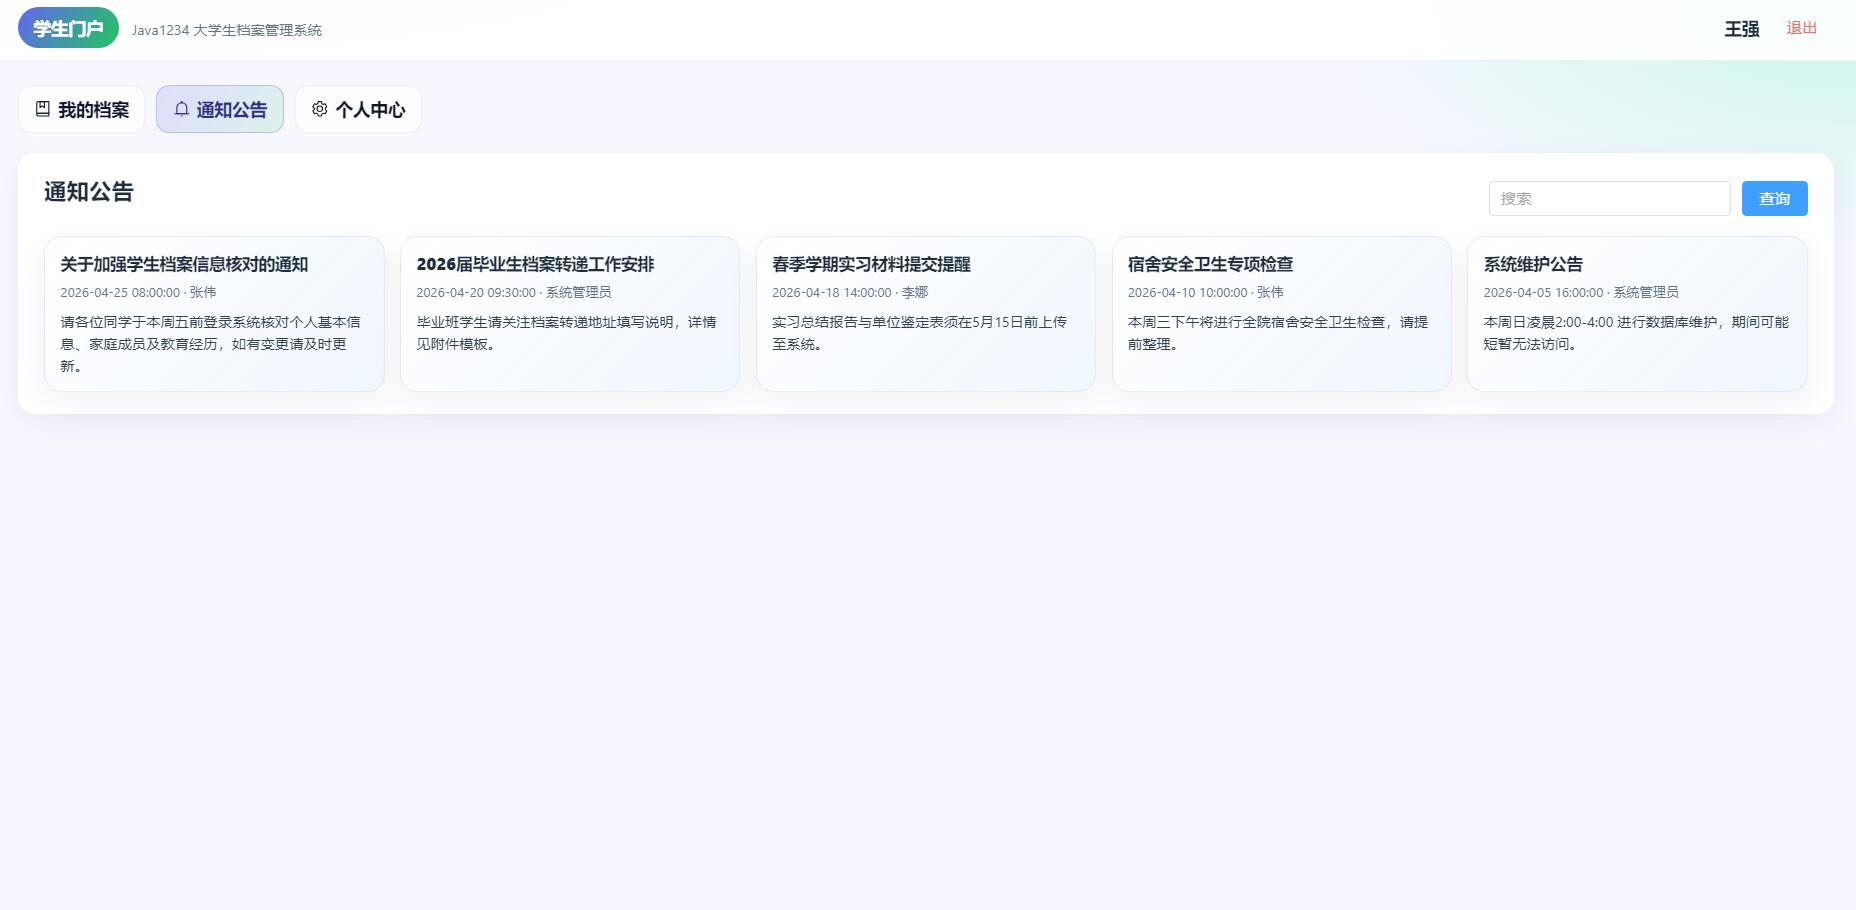1856x910 pixels.
Task: Click the gear icon in 个人中心 tab
Action: click(320, 109)
